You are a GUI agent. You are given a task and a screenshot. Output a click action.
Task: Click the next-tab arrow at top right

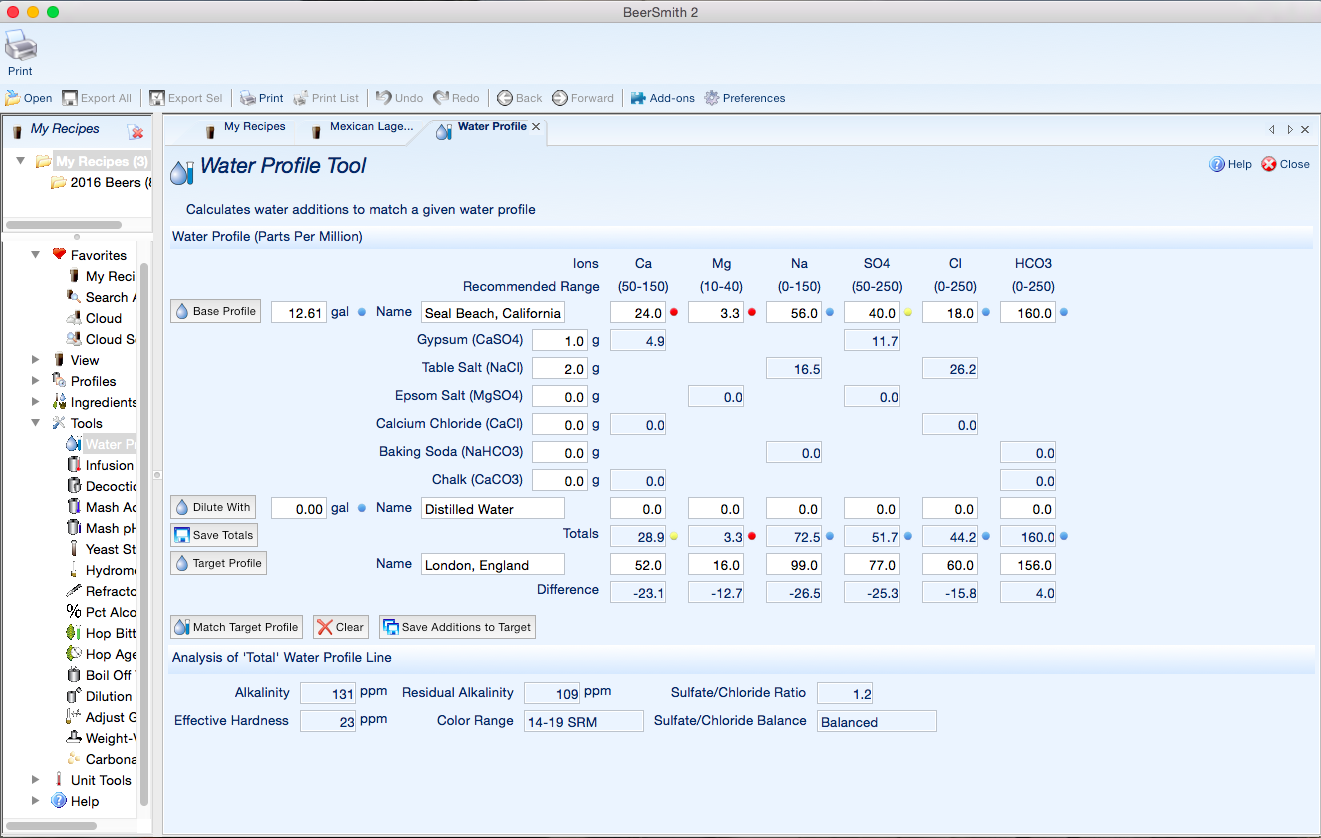coord(1290,129)
